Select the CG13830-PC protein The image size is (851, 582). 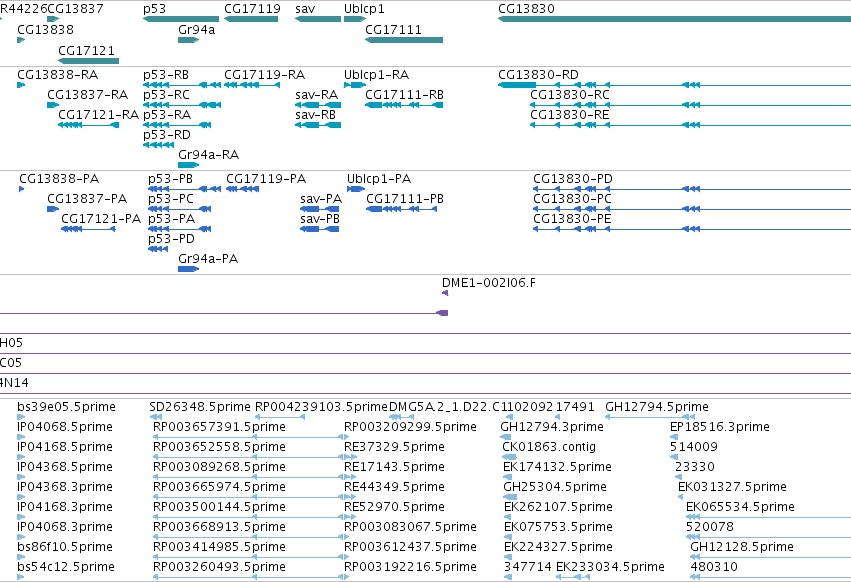tap(692, 209)
